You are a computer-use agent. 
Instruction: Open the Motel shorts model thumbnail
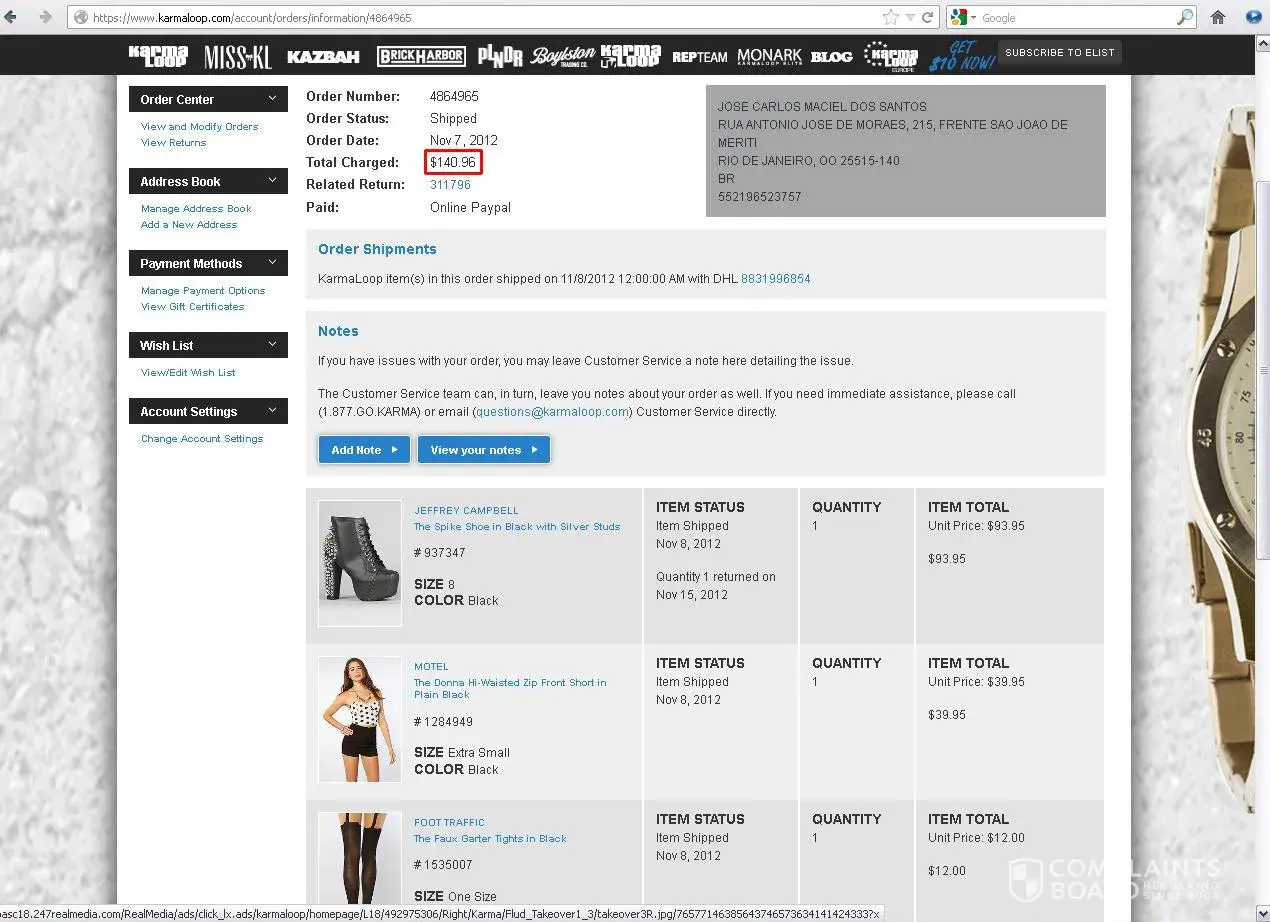(x=360, y=720)
